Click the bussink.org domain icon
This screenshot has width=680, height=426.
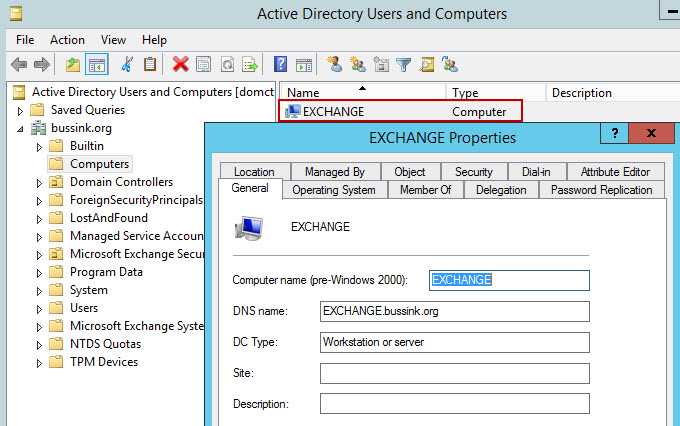(x=38, y=128)
